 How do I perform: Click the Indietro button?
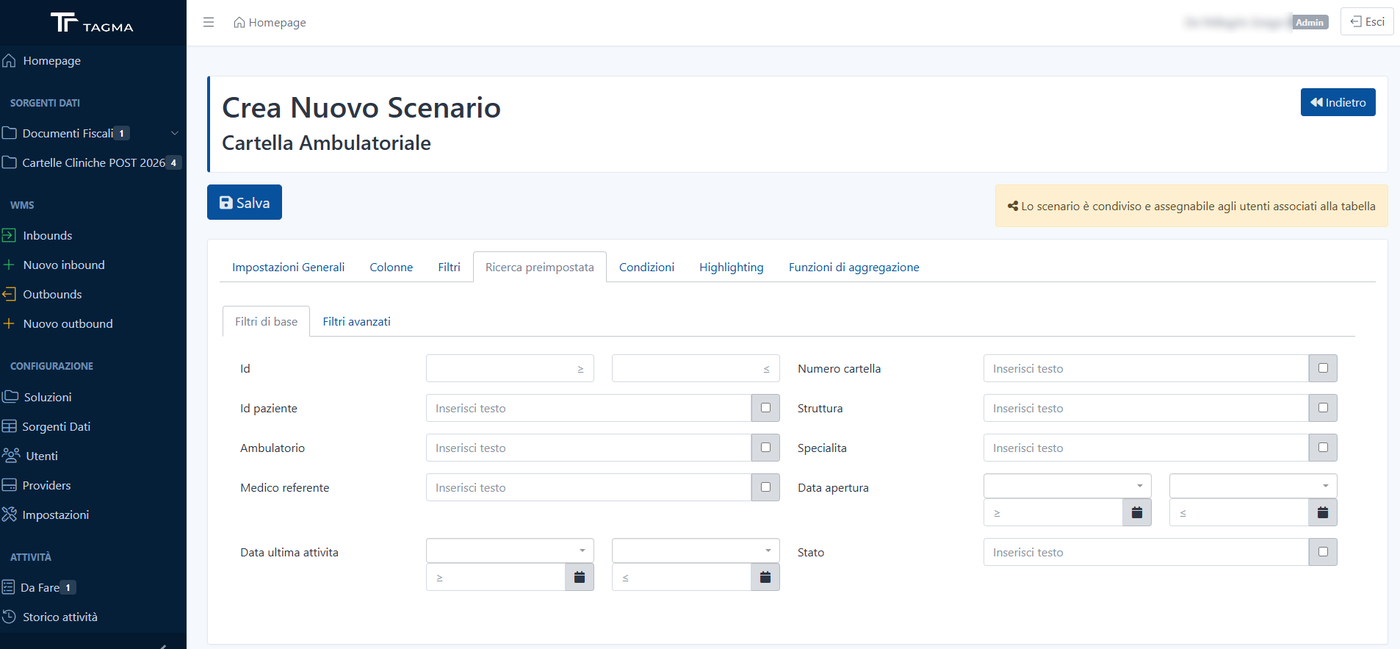pos(1338,102)
